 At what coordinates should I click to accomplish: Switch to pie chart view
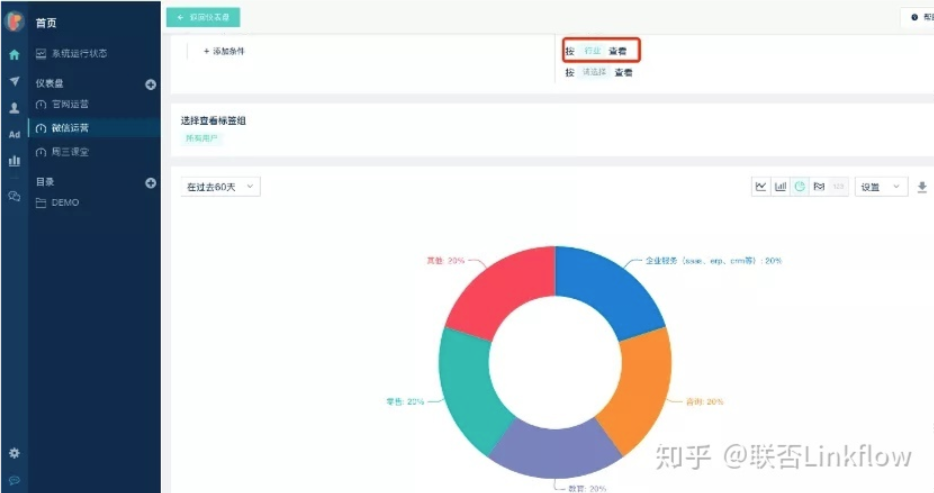coord(800,186)
